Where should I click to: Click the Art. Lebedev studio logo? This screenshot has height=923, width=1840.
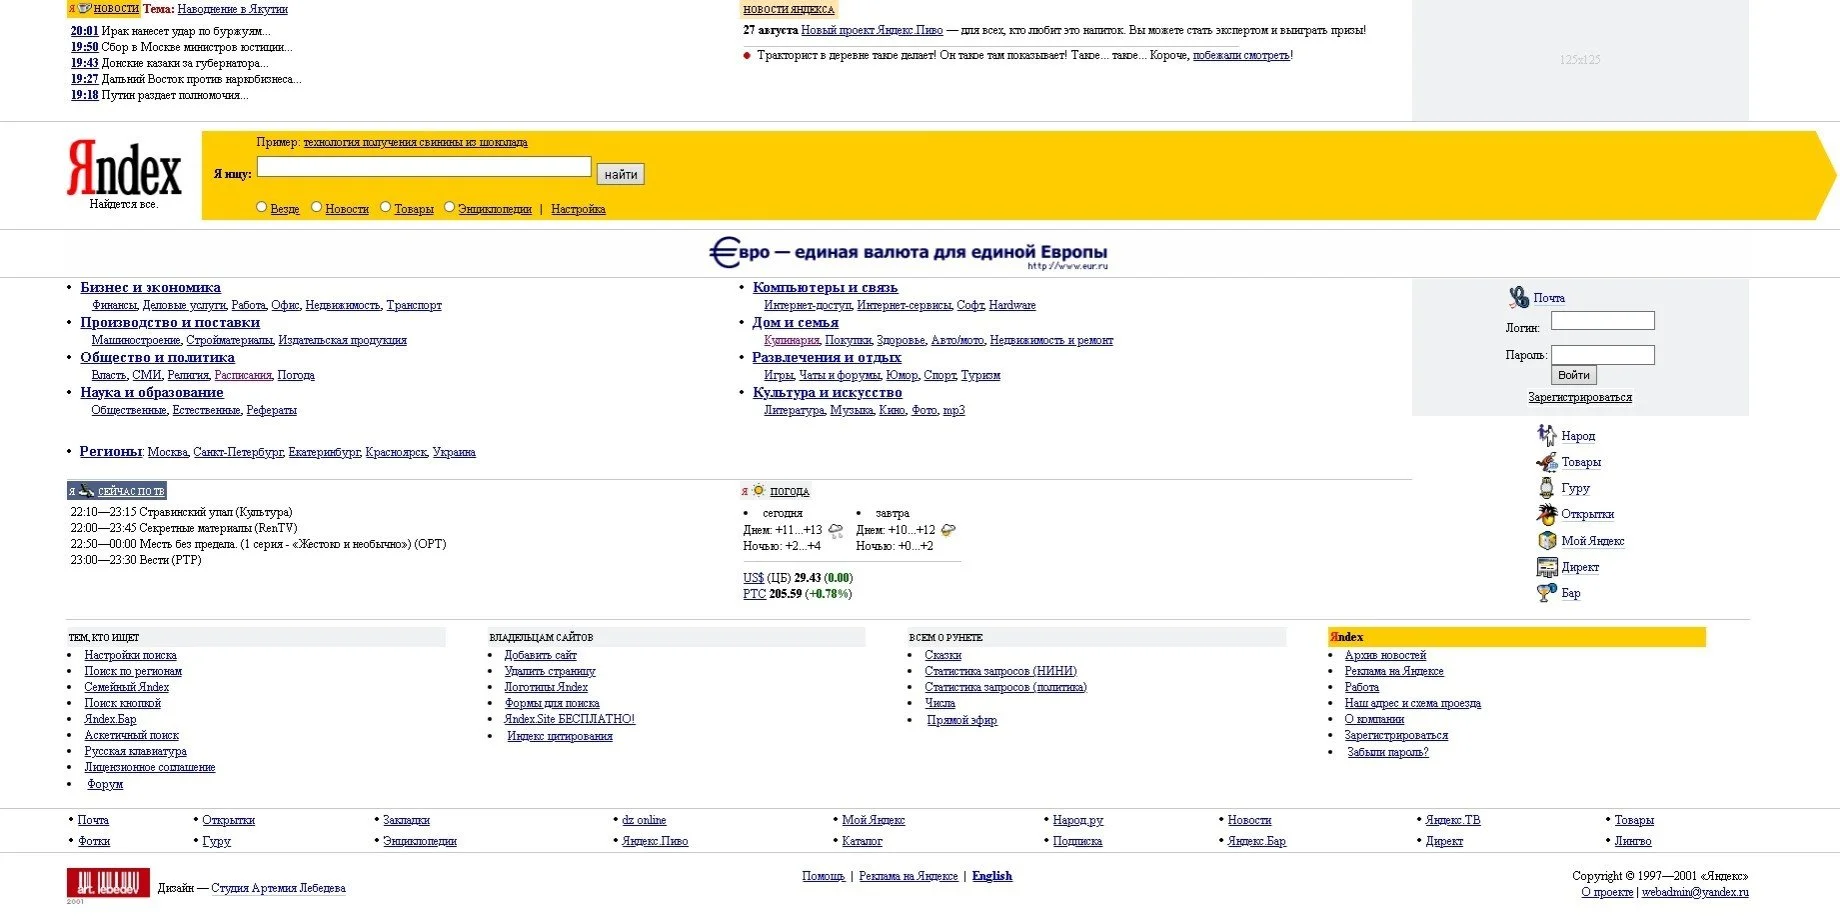(108, 883)
